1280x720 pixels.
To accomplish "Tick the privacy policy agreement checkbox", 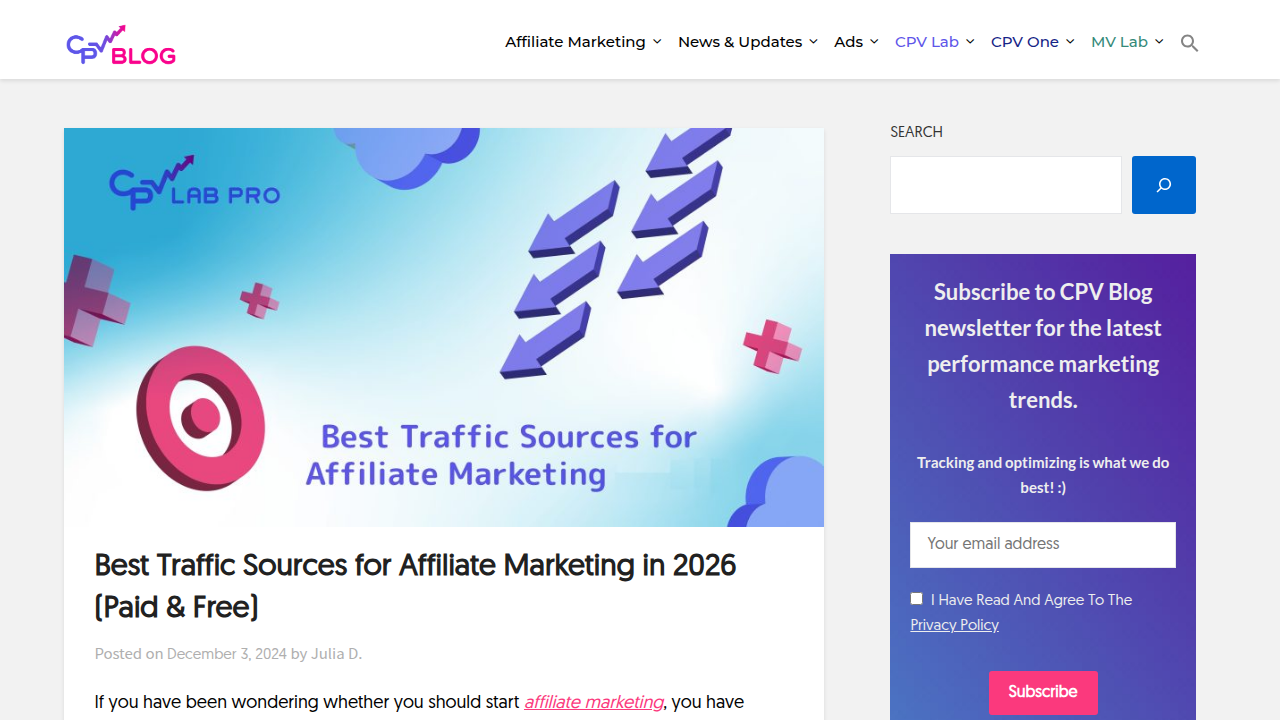I will 917,598.
